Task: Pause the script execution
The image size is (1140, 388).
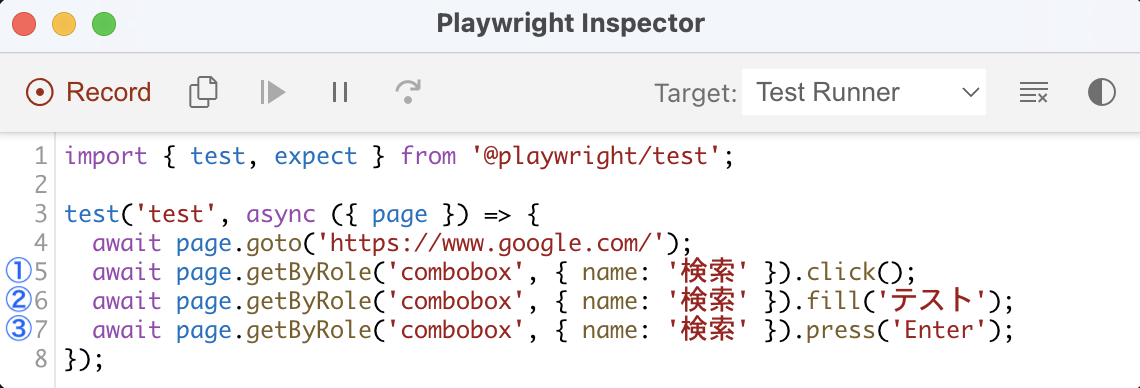Action: 340,92
